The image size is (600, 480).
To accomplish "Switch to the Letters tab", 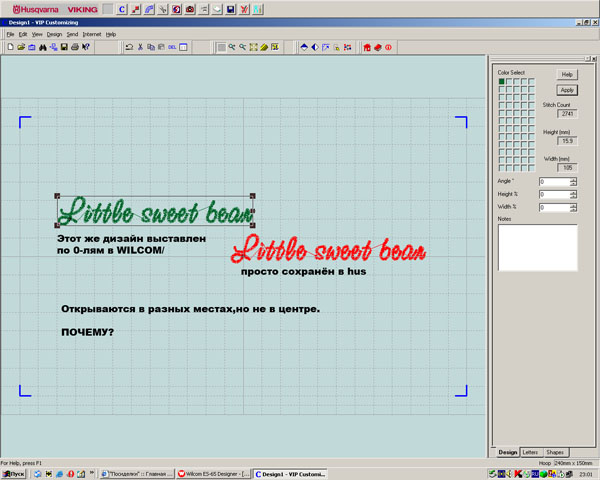I will point(530,452).
